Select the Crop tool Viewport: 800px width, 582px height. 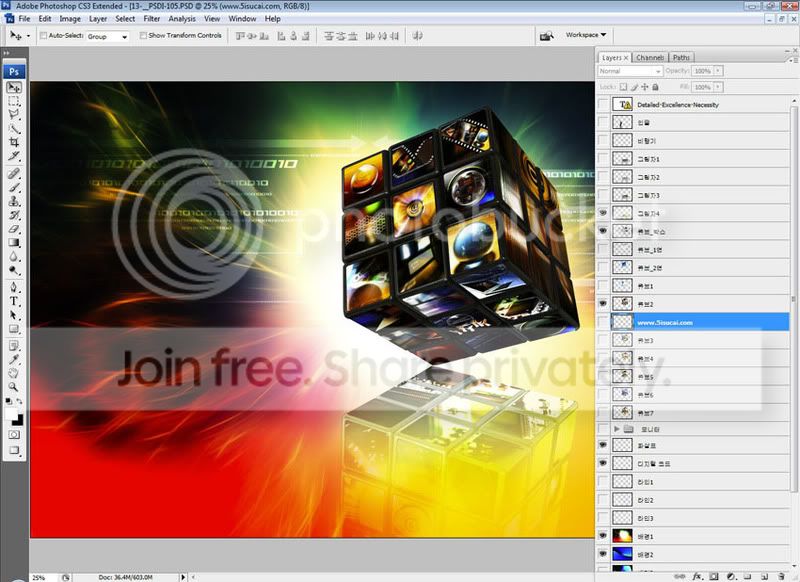pos(14,142)
